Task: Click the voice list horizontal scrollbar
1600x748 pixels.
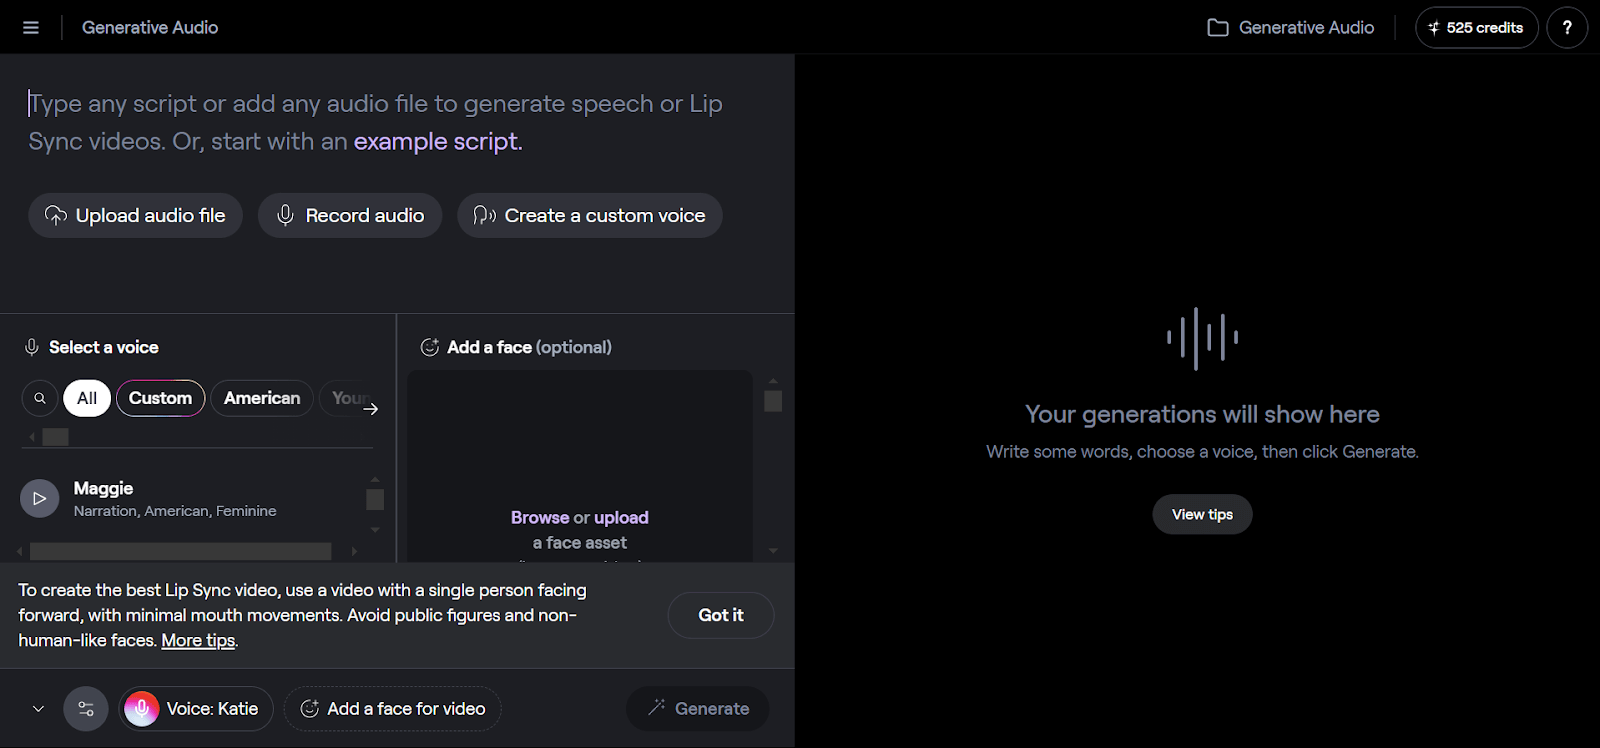Action: 180,551
